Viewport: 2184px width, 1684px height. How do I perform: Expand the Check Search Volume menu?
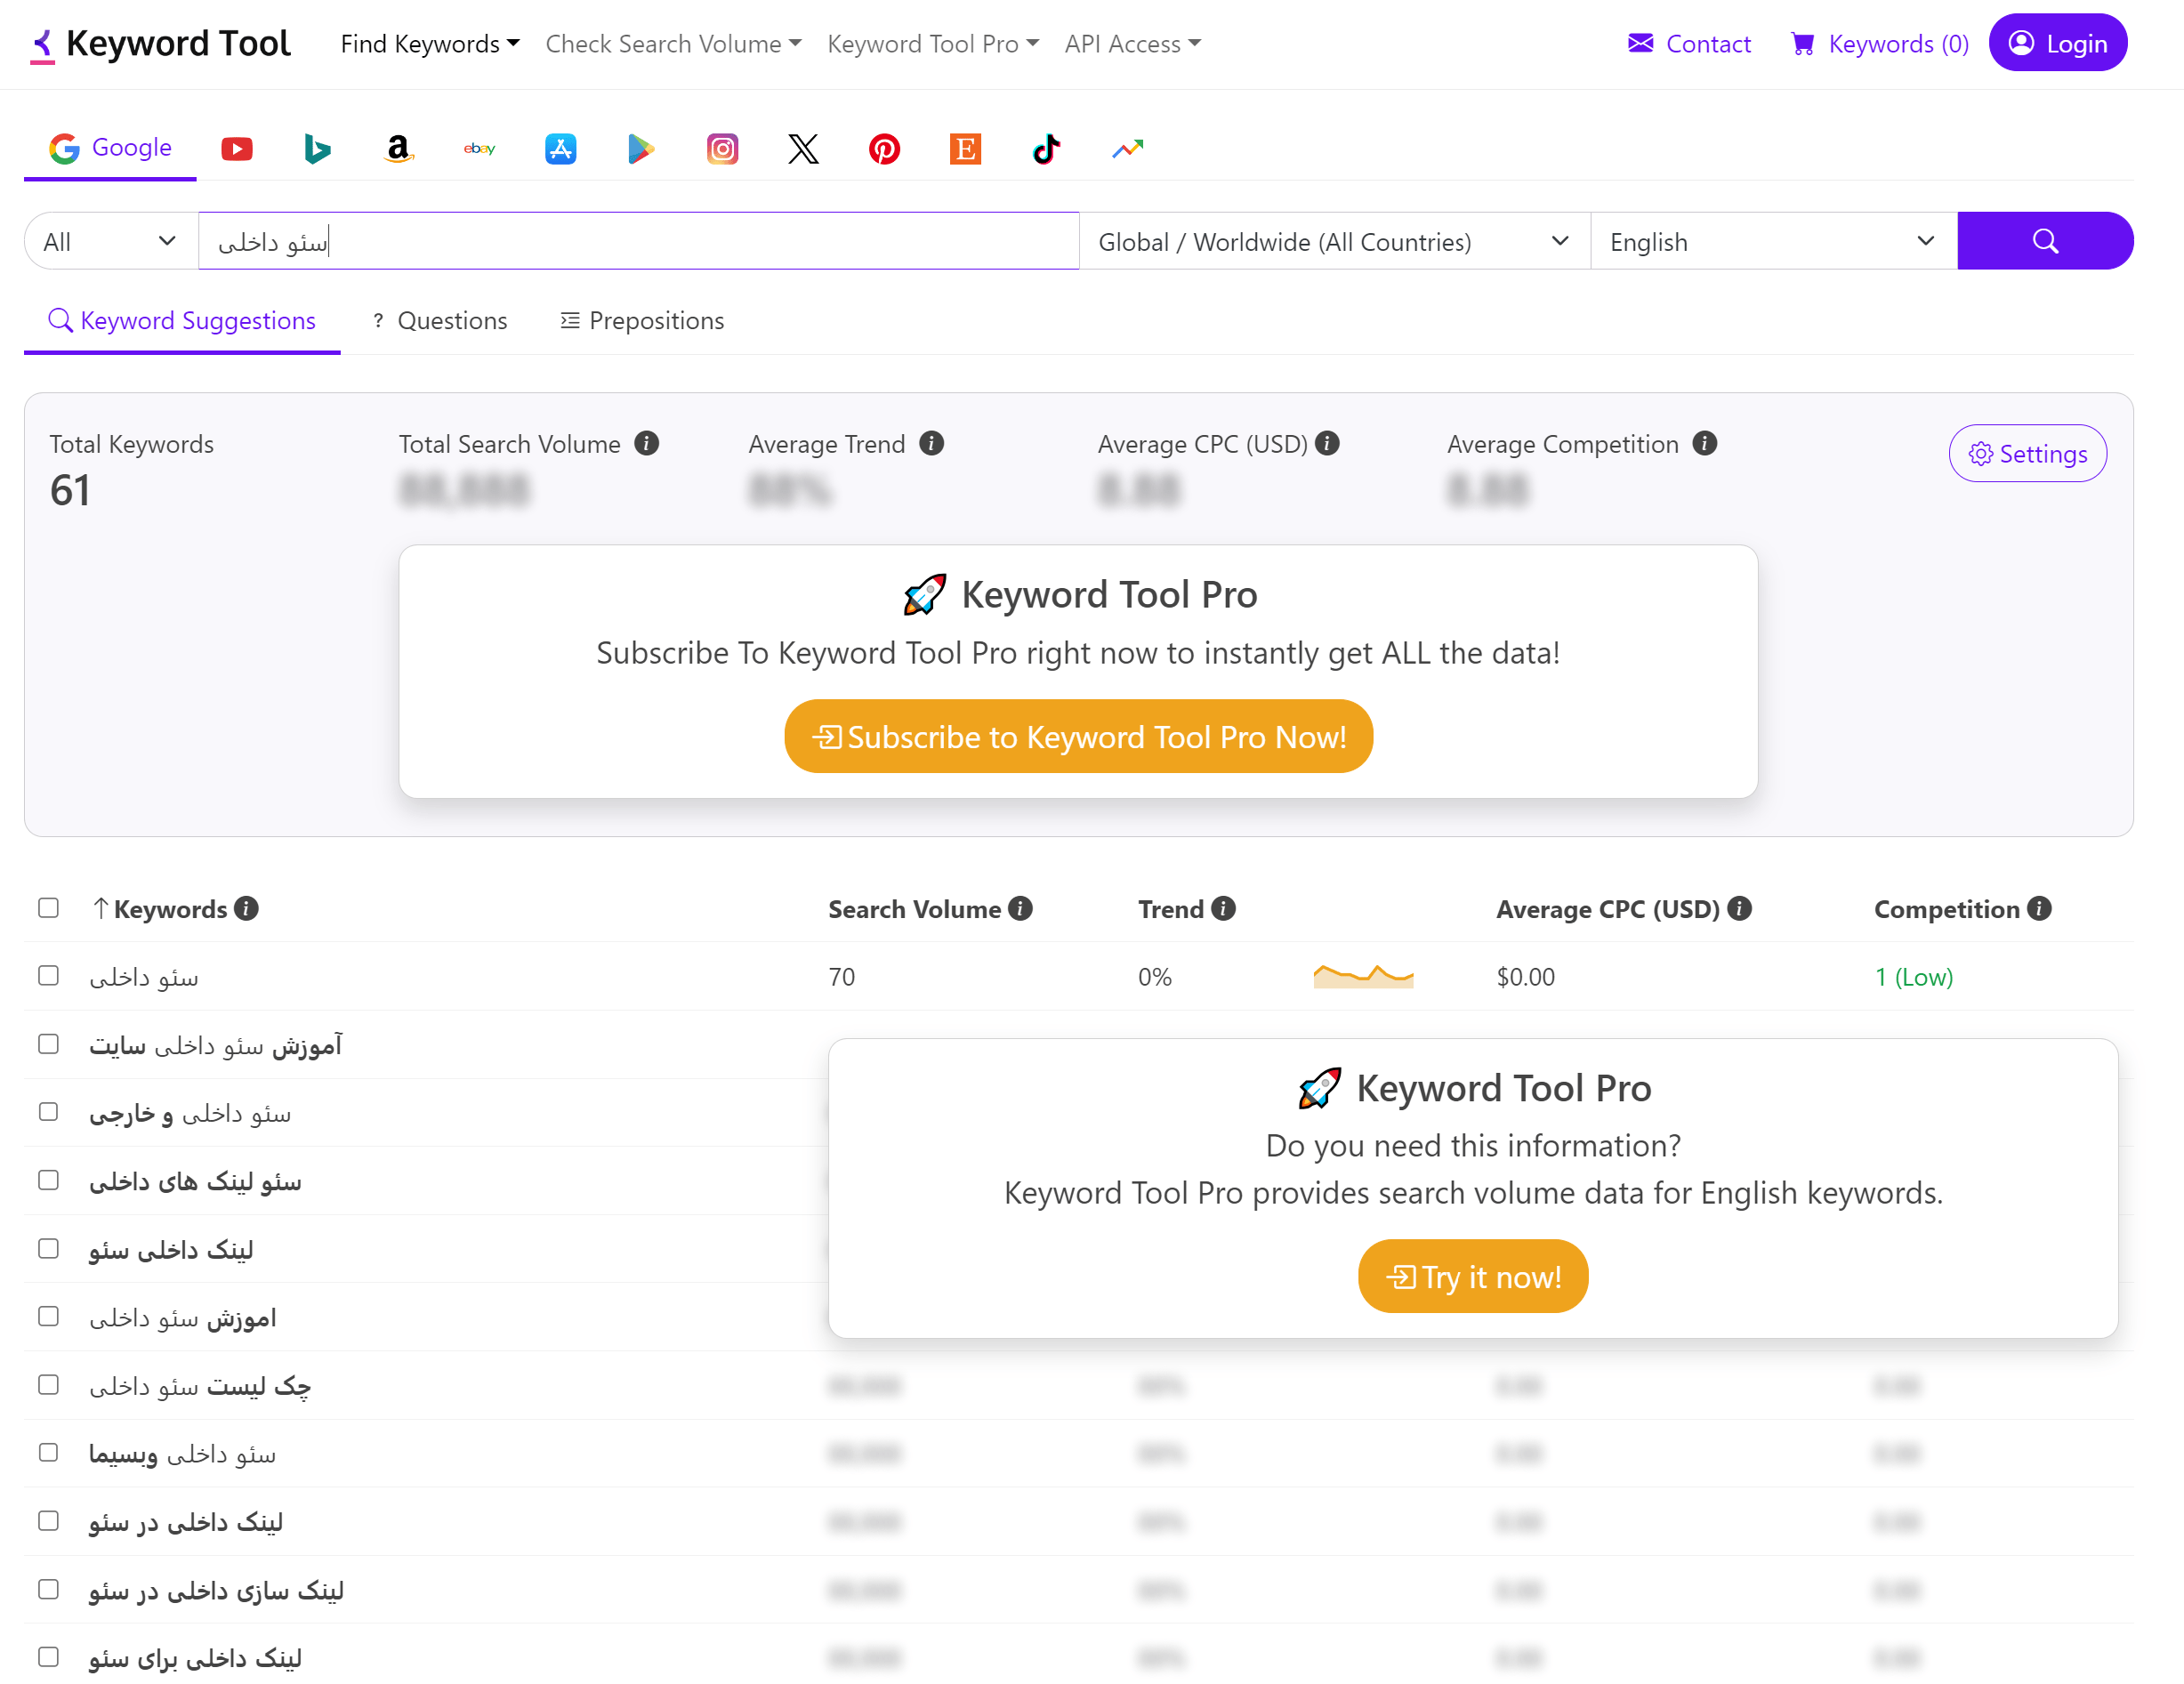673,44
